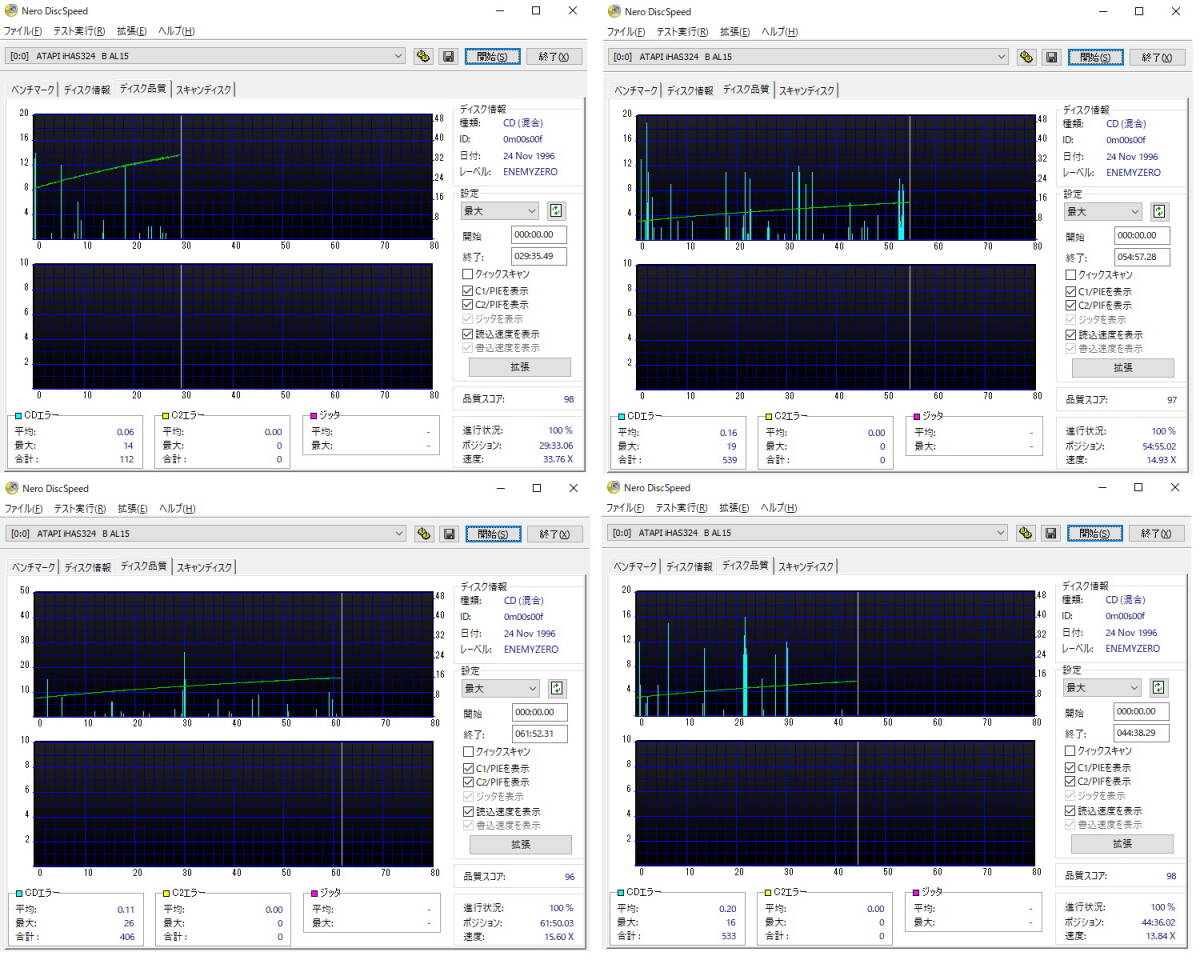Enable クイックスキャン in window ending 029:35.49
Screen dimensions: 1200x960
467,274
